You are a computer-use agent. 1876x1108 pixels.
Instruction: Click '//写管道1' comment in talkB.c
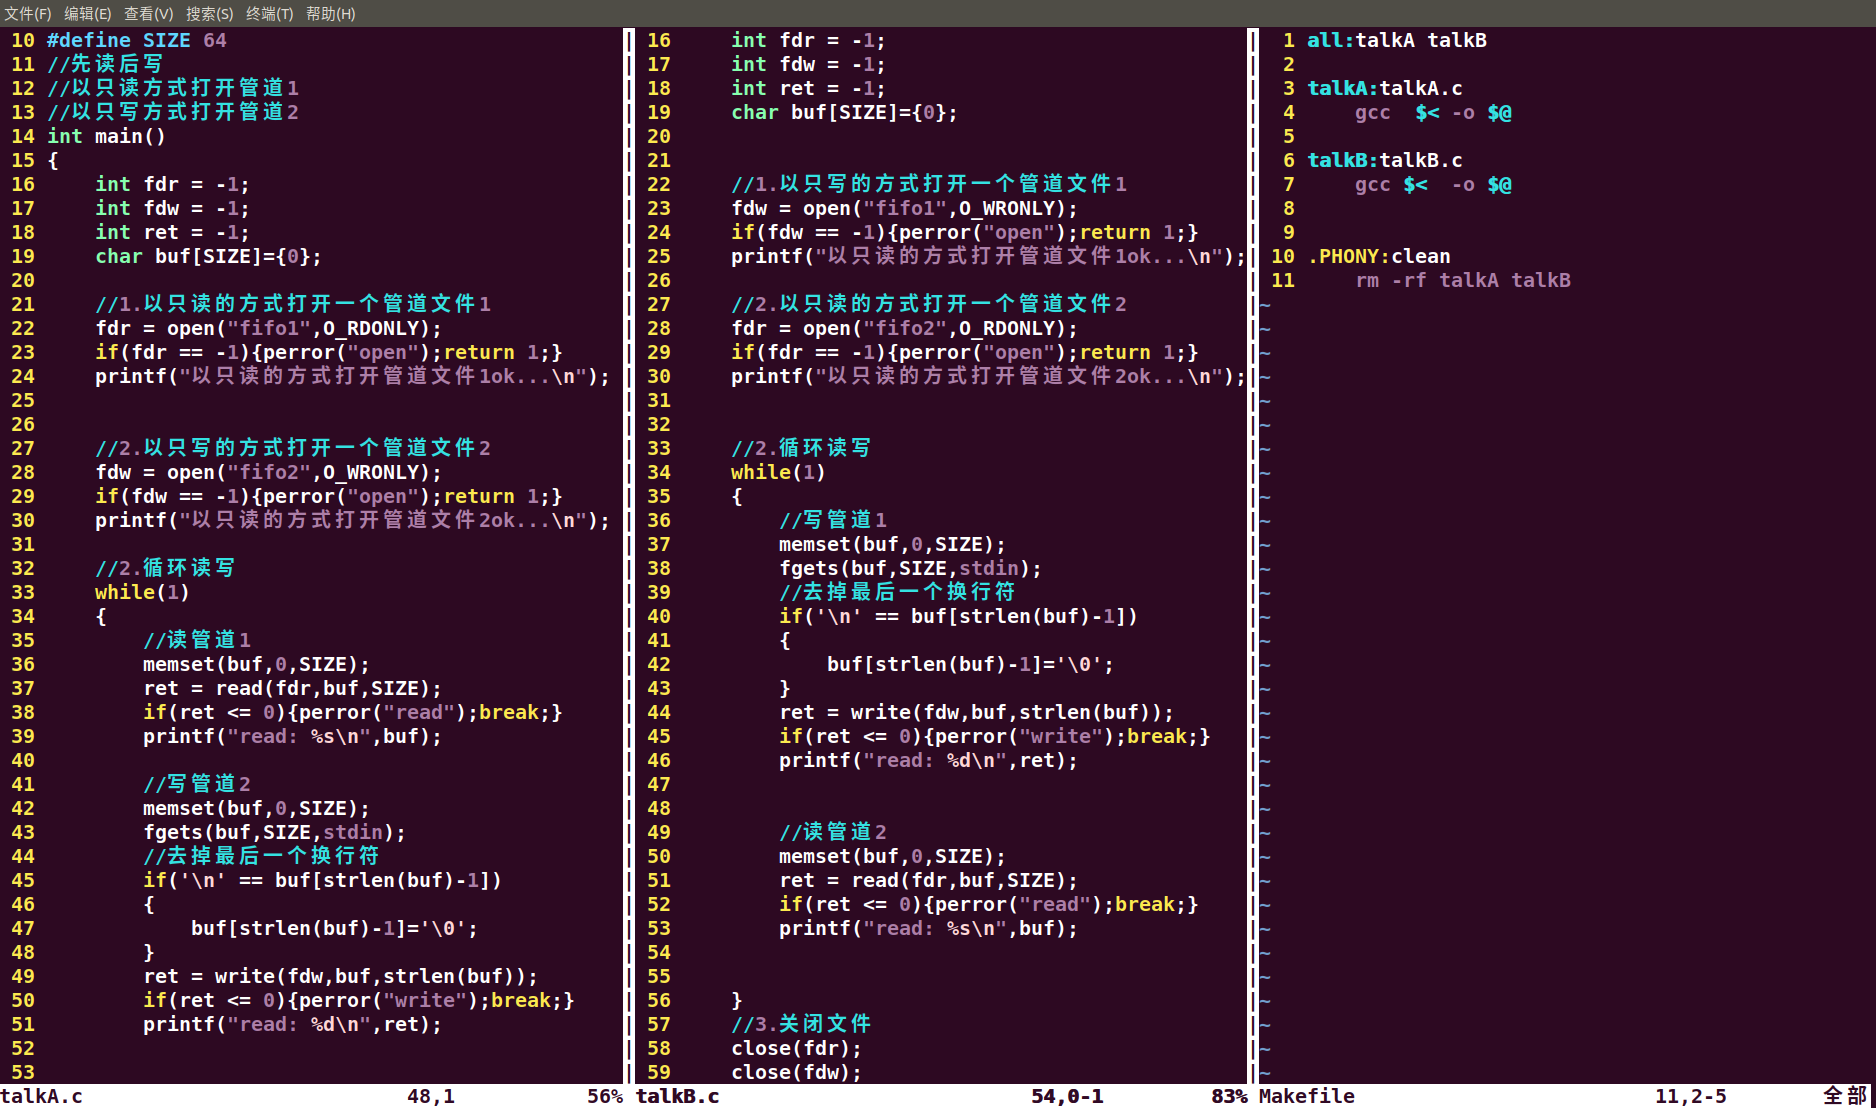832,520
